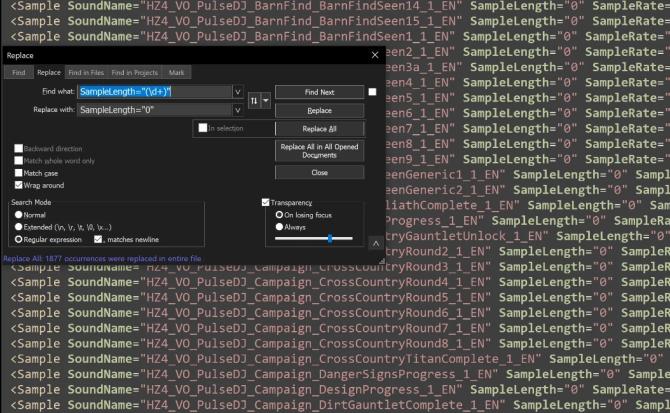Image resolution: width=670 pixels, height=413 pixels.
Task: Collapse the dialog with the caret button
Action: pos(373,242)
